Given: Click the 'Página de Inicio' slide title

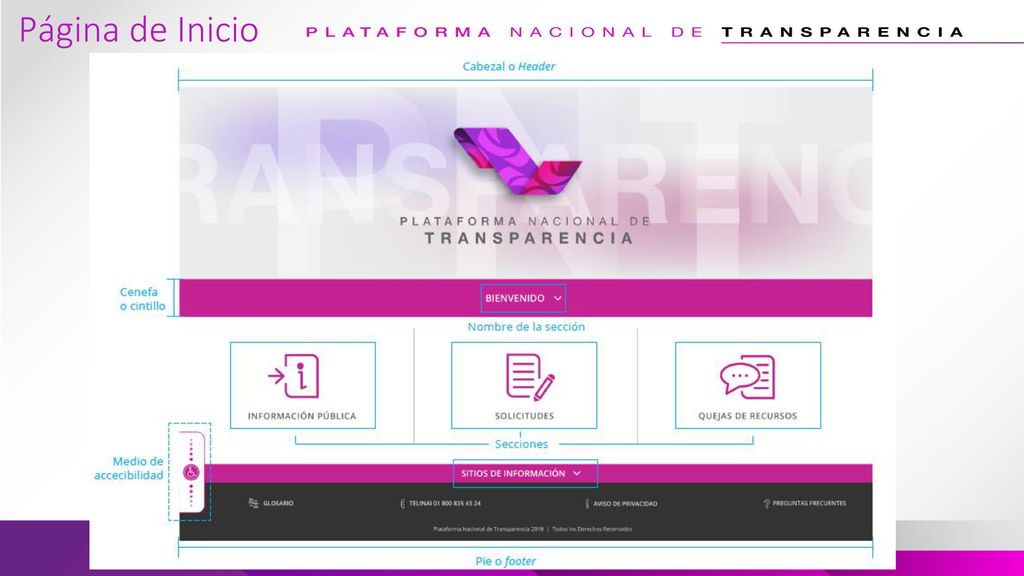Looking at the screenshot, I should pos(139,30).
